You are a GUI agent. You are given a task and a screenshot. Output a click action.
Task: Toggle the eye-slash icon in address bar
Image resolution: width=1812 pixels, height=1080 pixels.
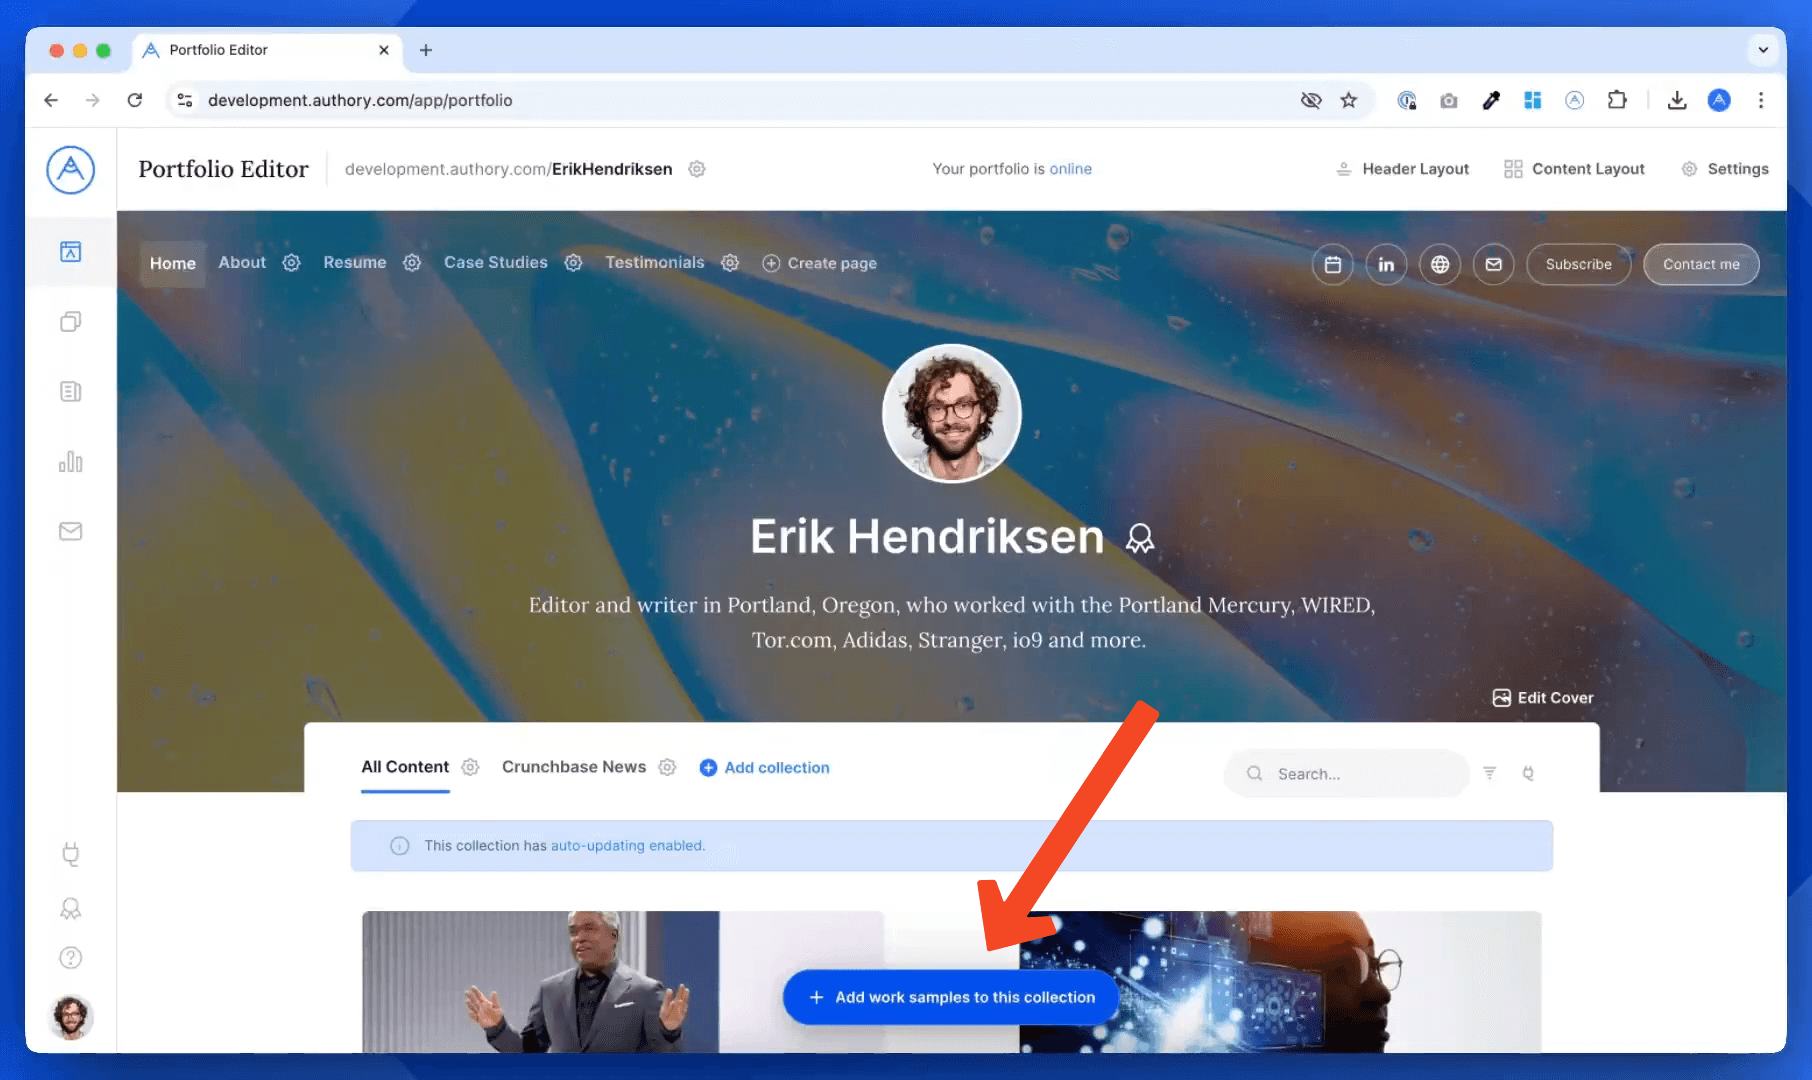point(1311,100)
